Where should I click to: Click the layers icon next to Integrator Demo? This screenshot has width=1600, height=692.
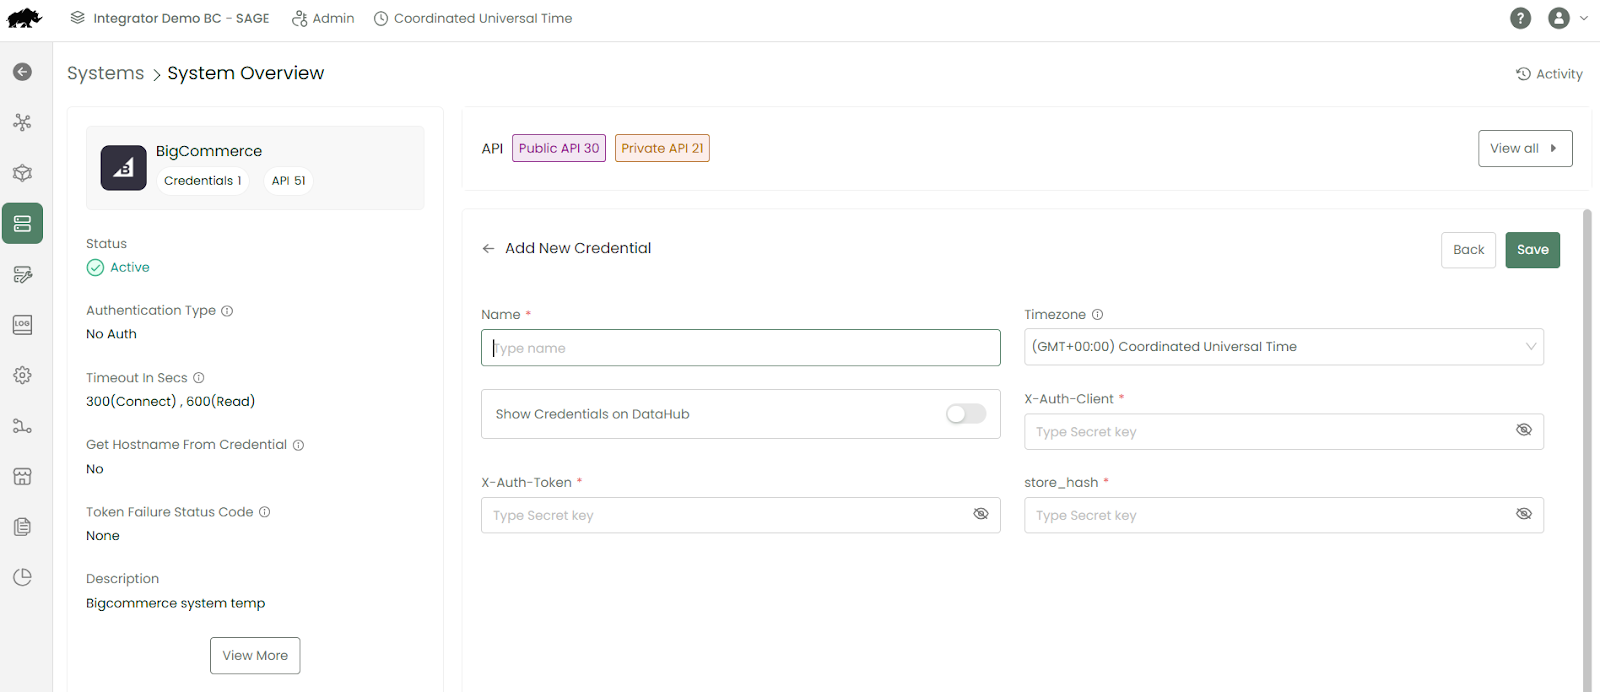tap(78, 18)
